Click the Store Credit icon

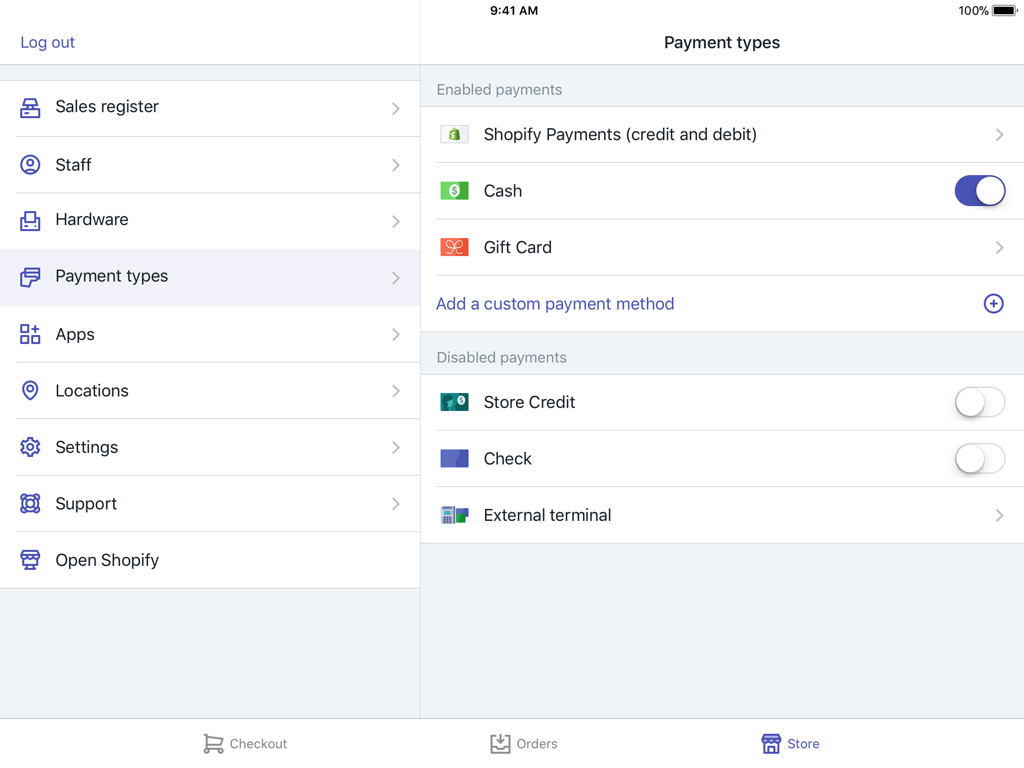[x=455, y=402]
